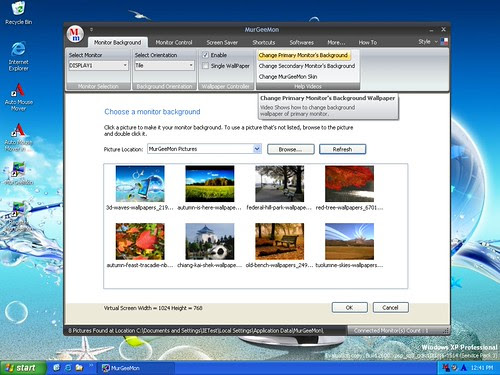
Task: Click the MurGeeMon round logo button
Action: [75, 34]
